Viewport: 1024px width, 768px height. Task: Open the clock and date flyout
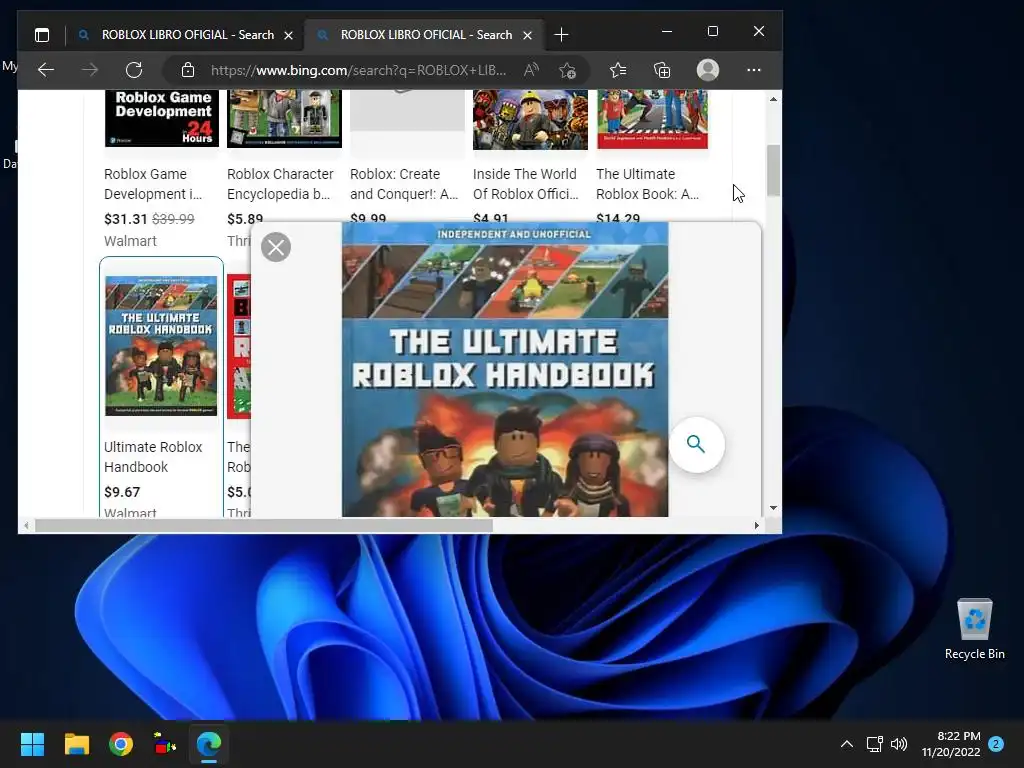pyautogui.click(x=951, y=744)
